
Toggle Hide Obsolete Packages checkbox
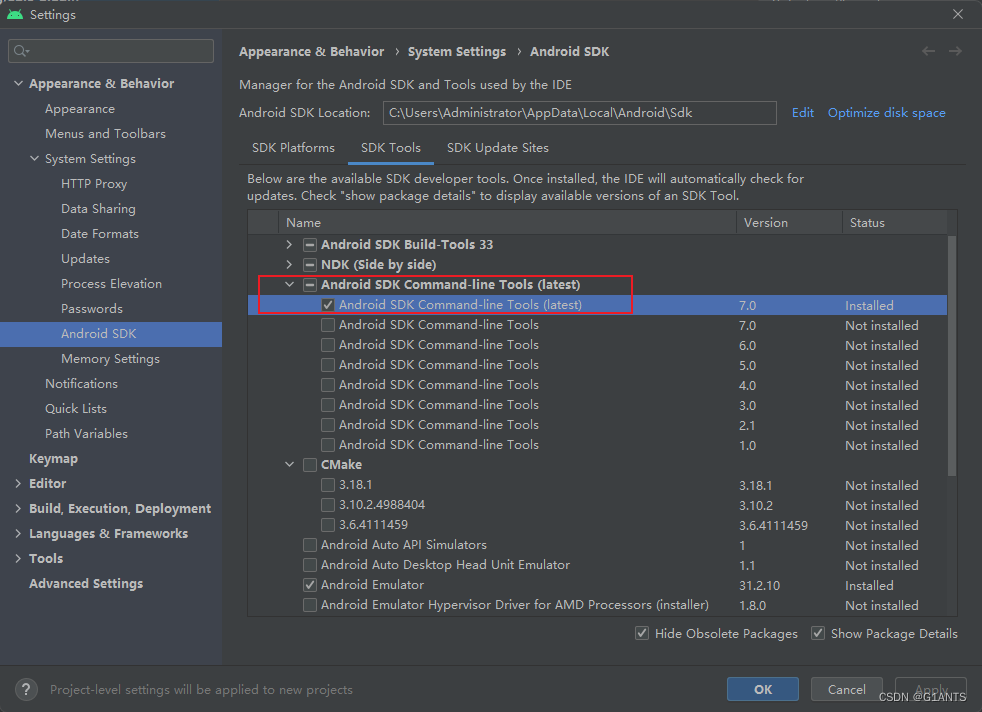coord(642,633)
